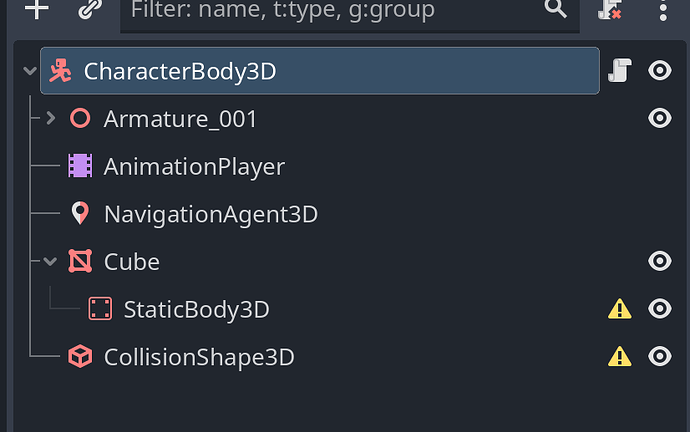Toggle StaticBody3D visibility eye
This screenshot has height=432, width=690.
(660, 308)
